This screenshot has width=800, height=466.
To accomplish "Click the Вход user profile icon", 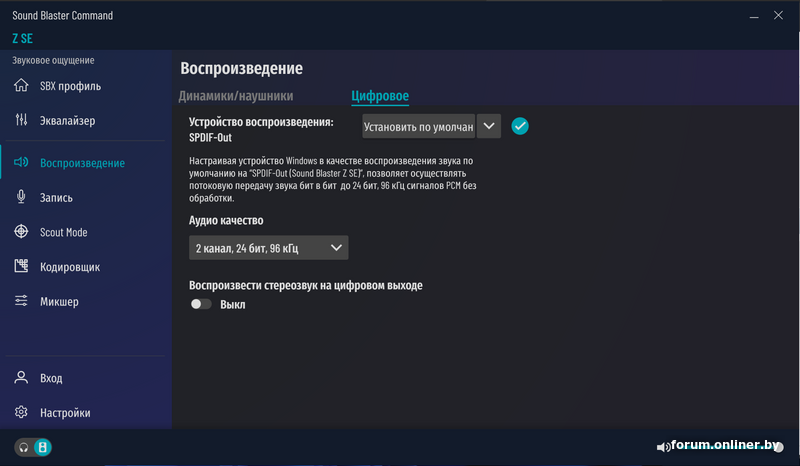I will pos(21,378).
